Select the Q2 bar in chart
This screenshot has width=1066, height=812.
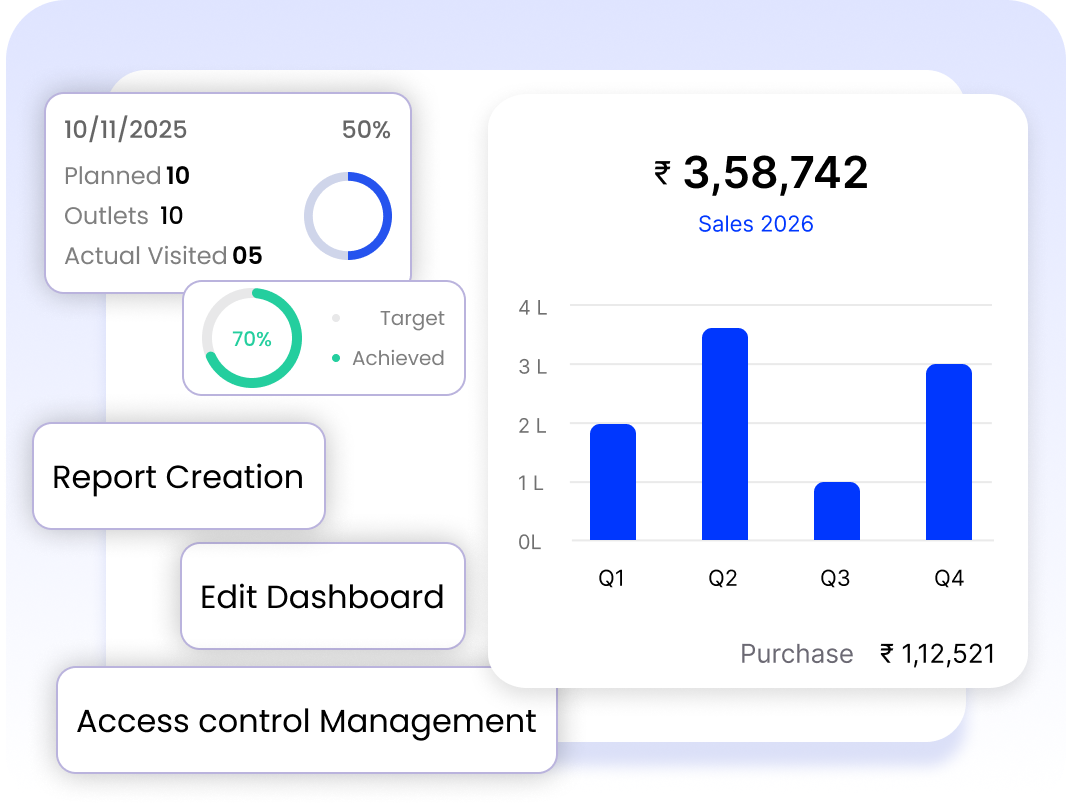click(x=725, y=434)
